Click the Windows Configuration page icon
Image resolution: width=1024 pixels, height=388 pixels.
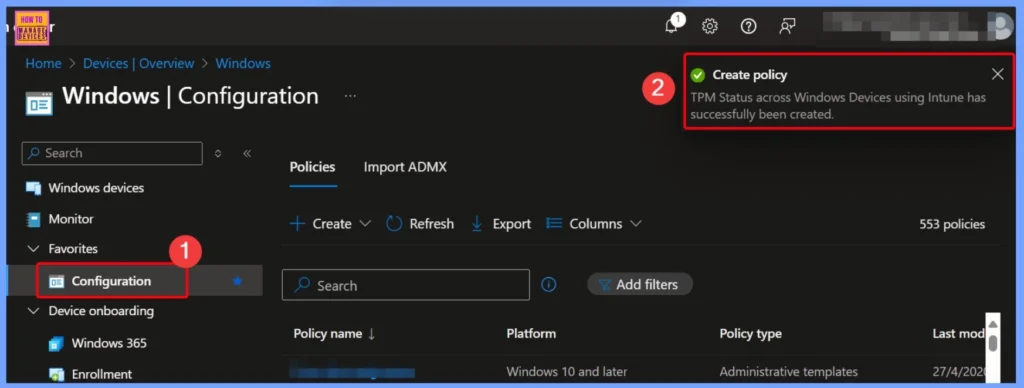39,103
